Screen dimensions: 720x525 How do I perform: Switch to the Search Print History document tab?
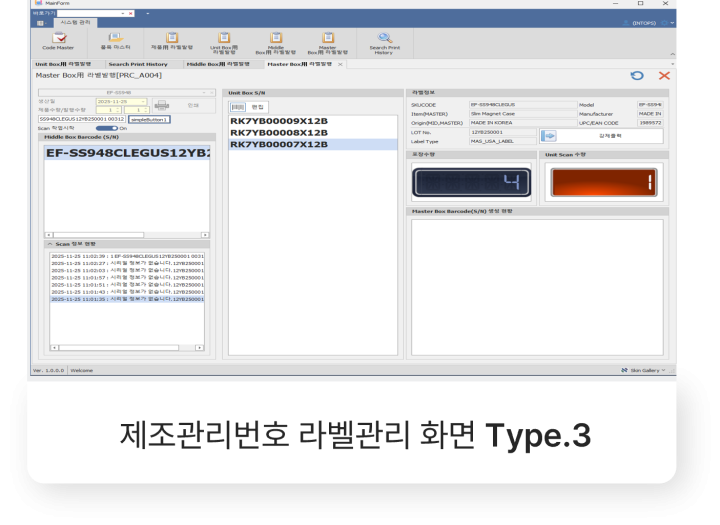click(x=138, y=64)
